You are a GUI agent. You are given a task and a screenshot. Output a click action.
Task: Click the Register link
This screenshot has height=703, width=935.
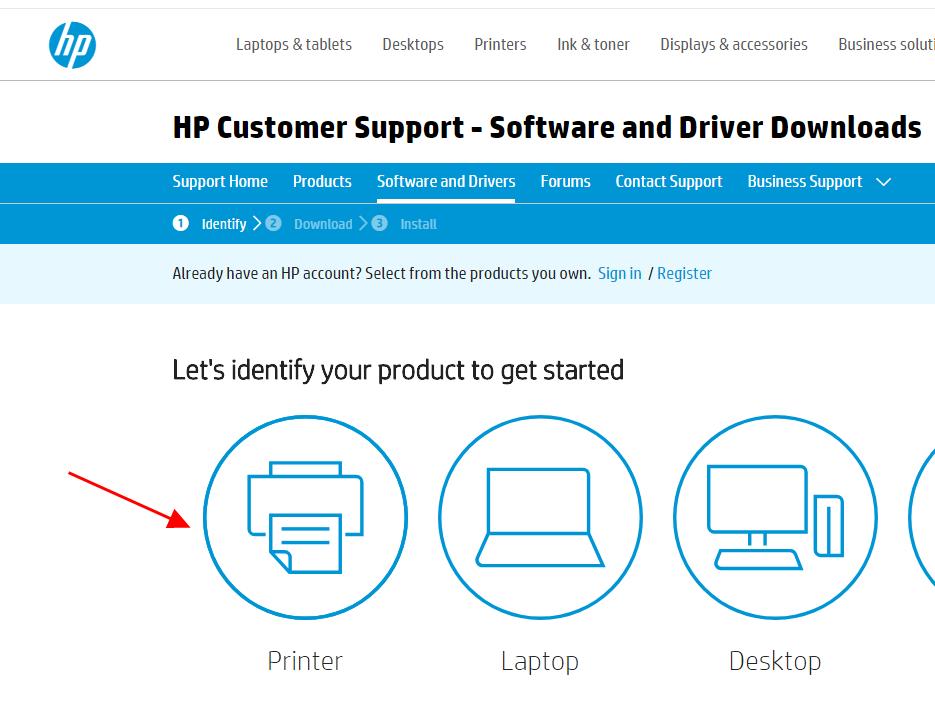point(684,274)
